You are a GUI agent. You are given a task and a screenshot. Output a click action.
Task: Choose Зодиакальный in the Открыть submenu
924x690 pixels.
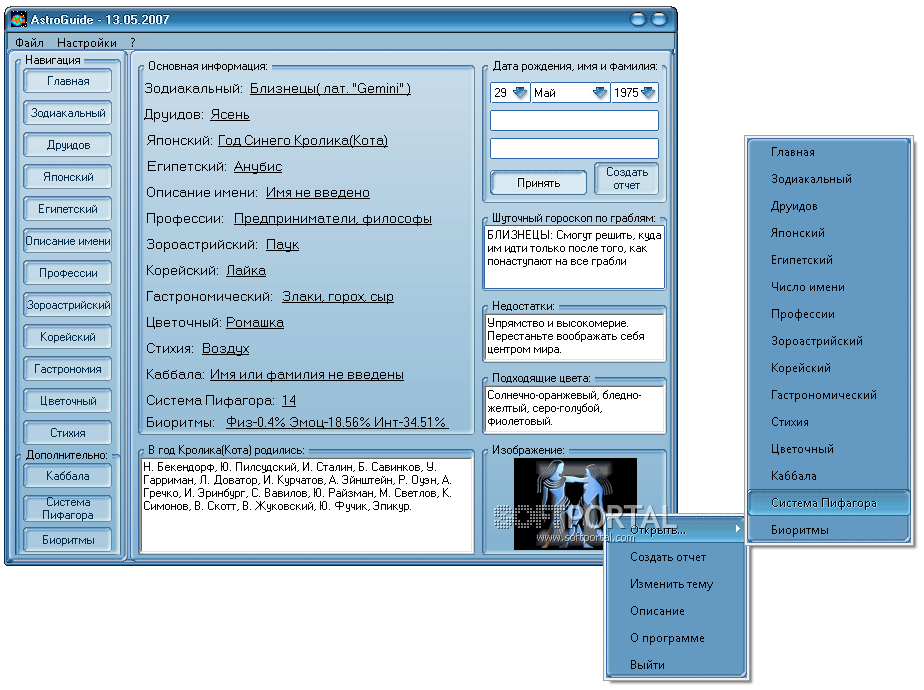pos(829,179)
